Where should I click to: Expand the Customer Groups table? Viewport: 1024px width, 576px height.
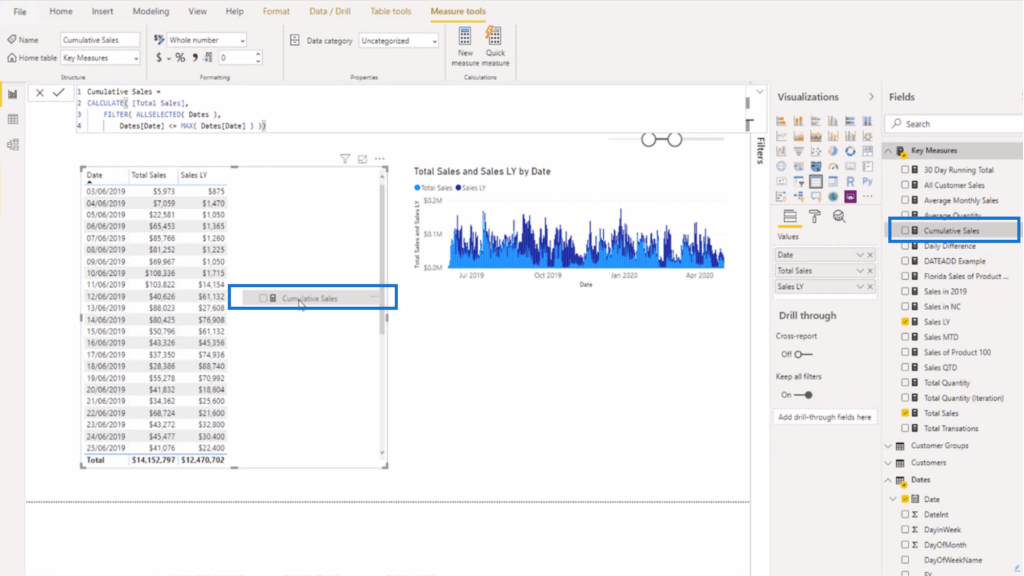(x=888, y=445)
